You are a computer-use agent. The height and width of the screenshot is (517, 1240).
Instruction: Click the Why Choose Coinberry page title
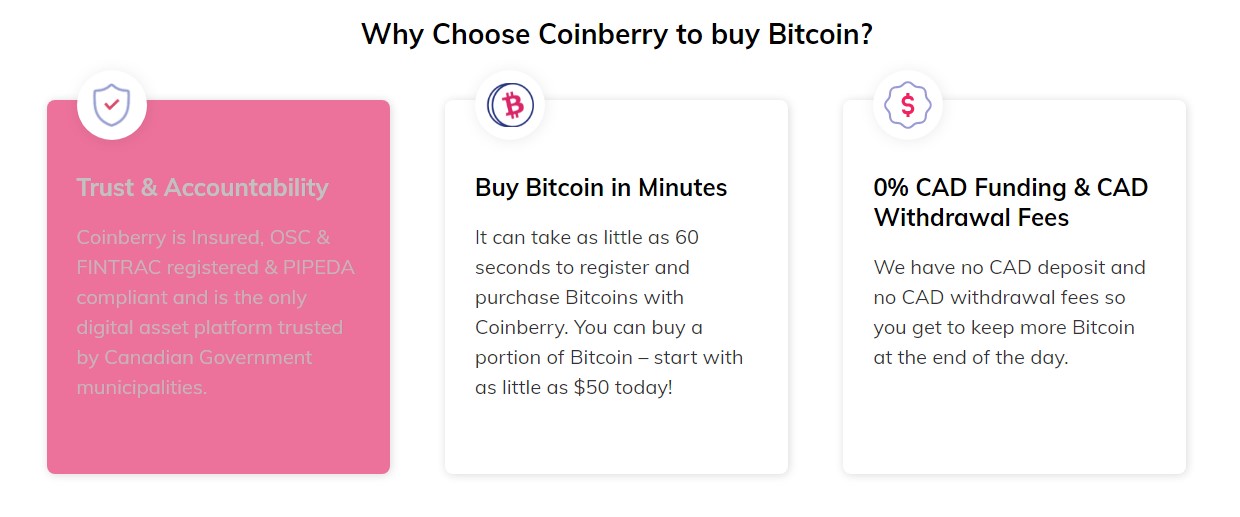pos(617,34)
